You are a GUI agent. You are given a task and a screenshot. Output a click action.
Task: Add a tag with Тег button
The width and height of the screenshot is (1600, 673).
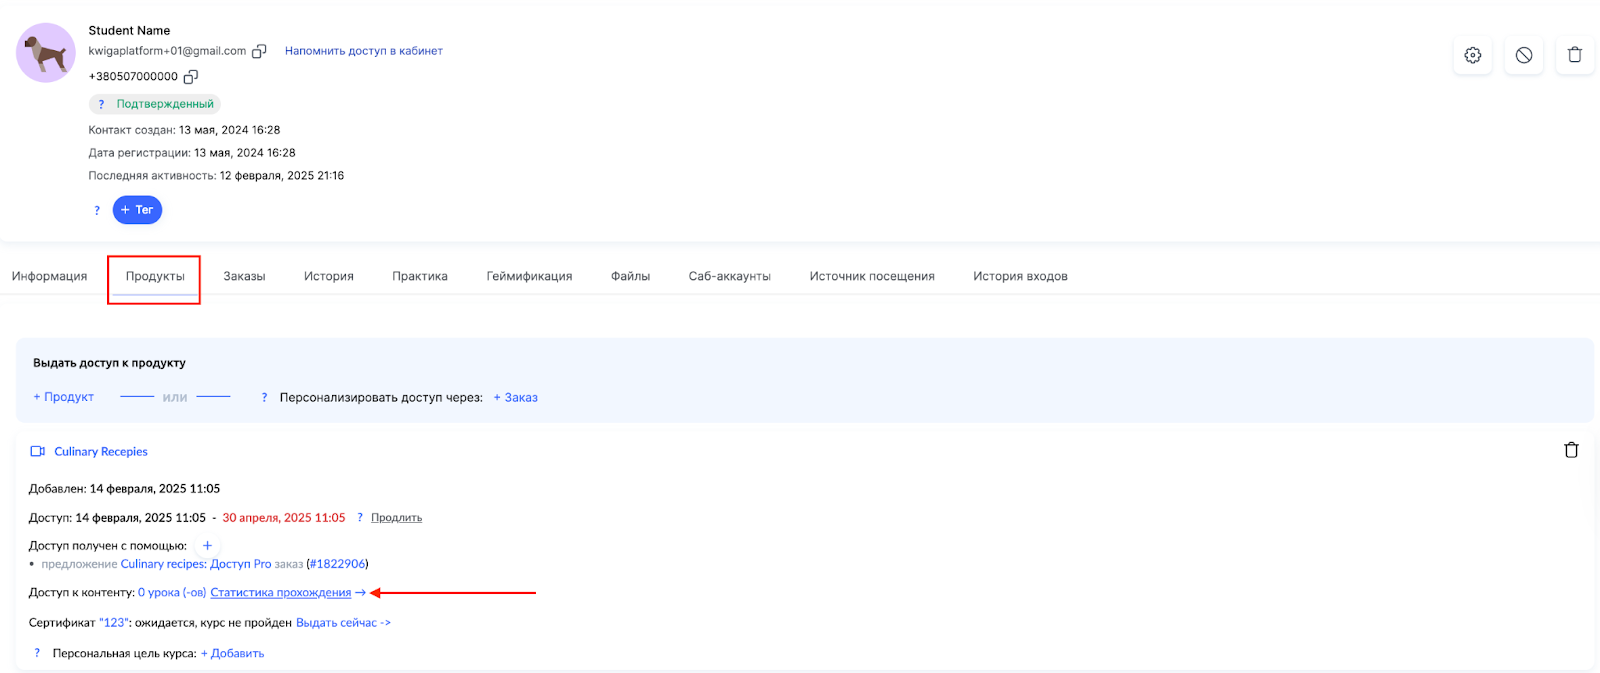click(137, 210)
